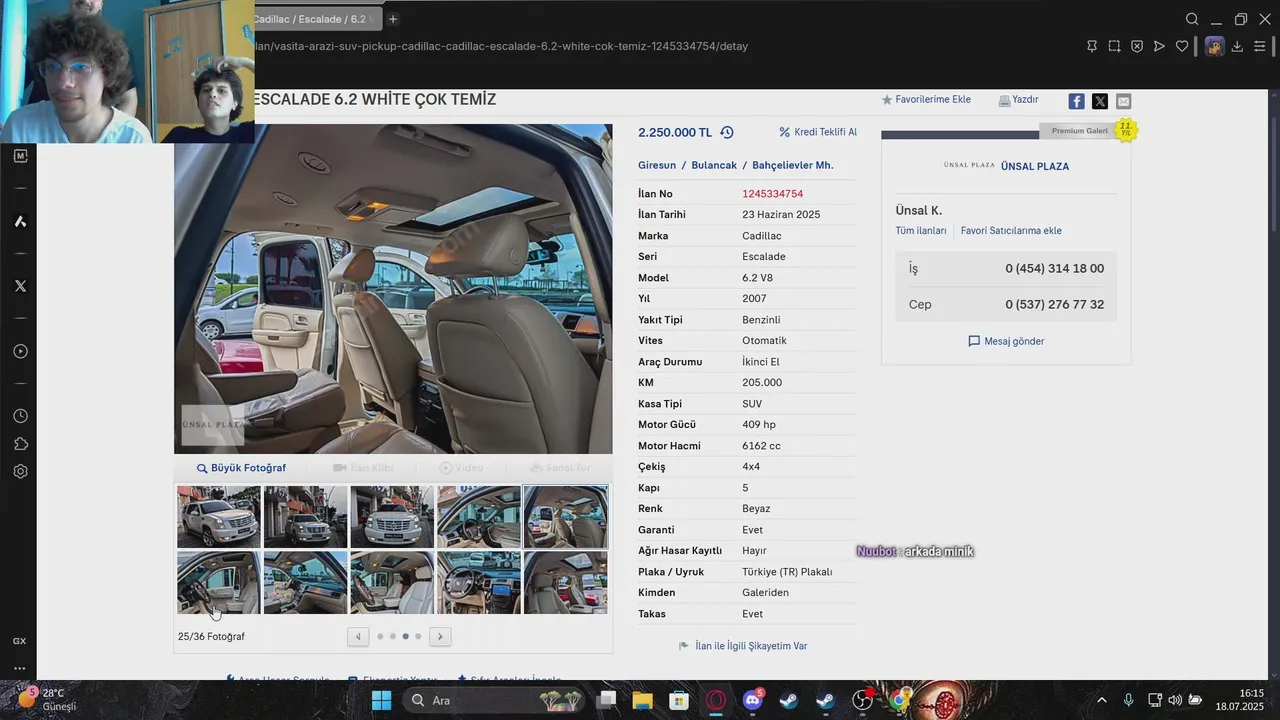The width and height of the screenshot is (1280, 720).
Task: Share listing via X icon on page
Action: coord(1100,101)
